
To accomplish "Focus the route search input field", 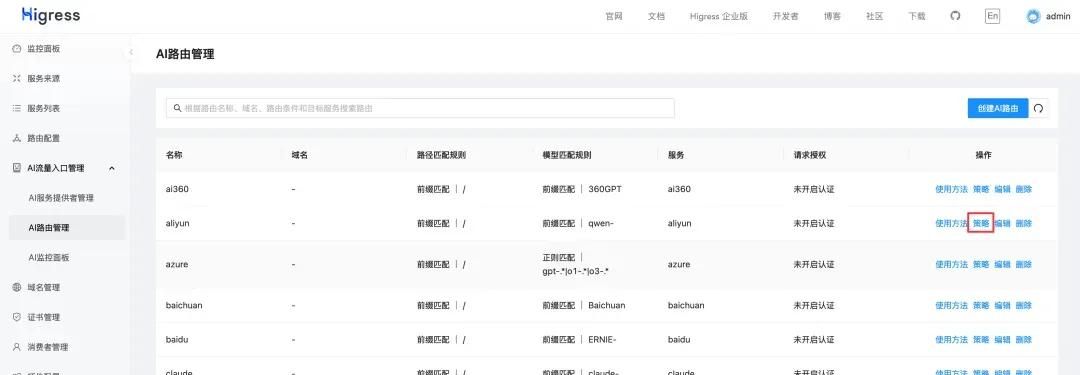I will (420, 108).
